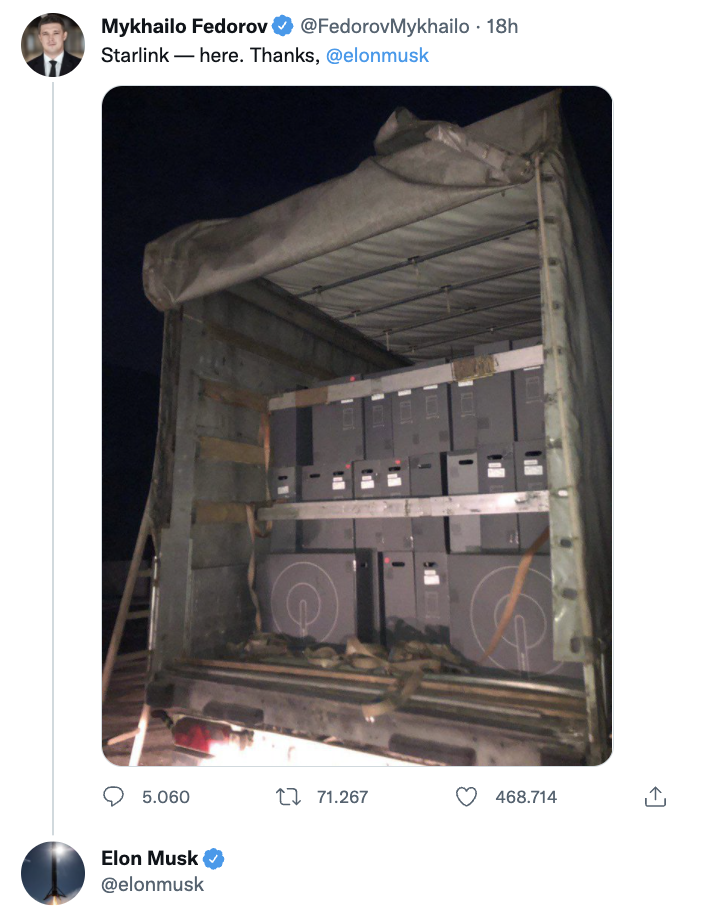View the 5.060 replies count

[x=166, y=797]
